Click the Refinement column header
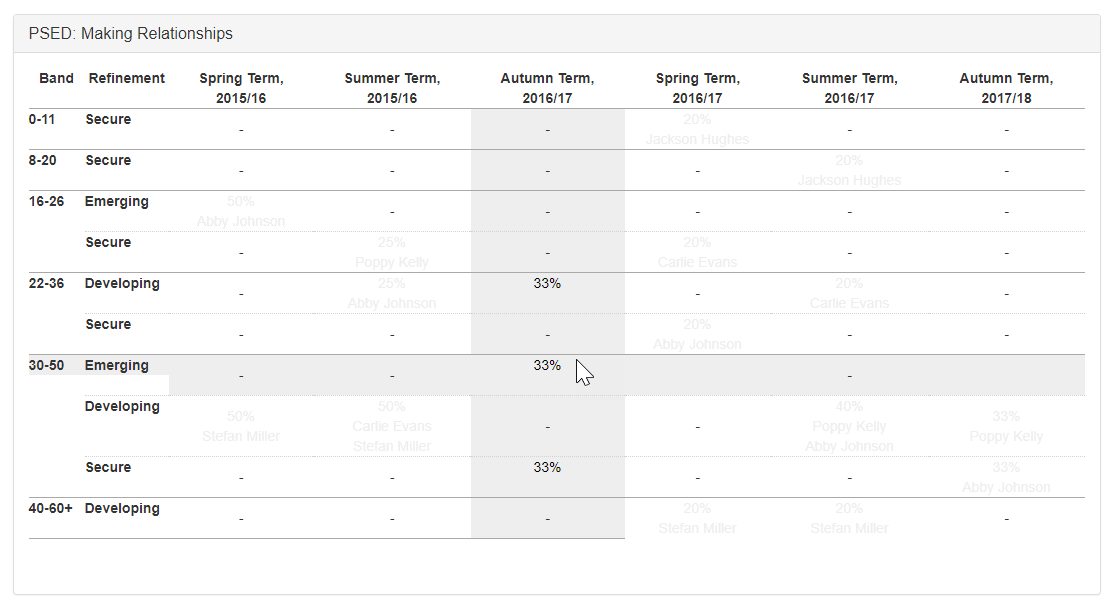Image resolution: width=1110 pixels, height=610 pixels. 127,78
